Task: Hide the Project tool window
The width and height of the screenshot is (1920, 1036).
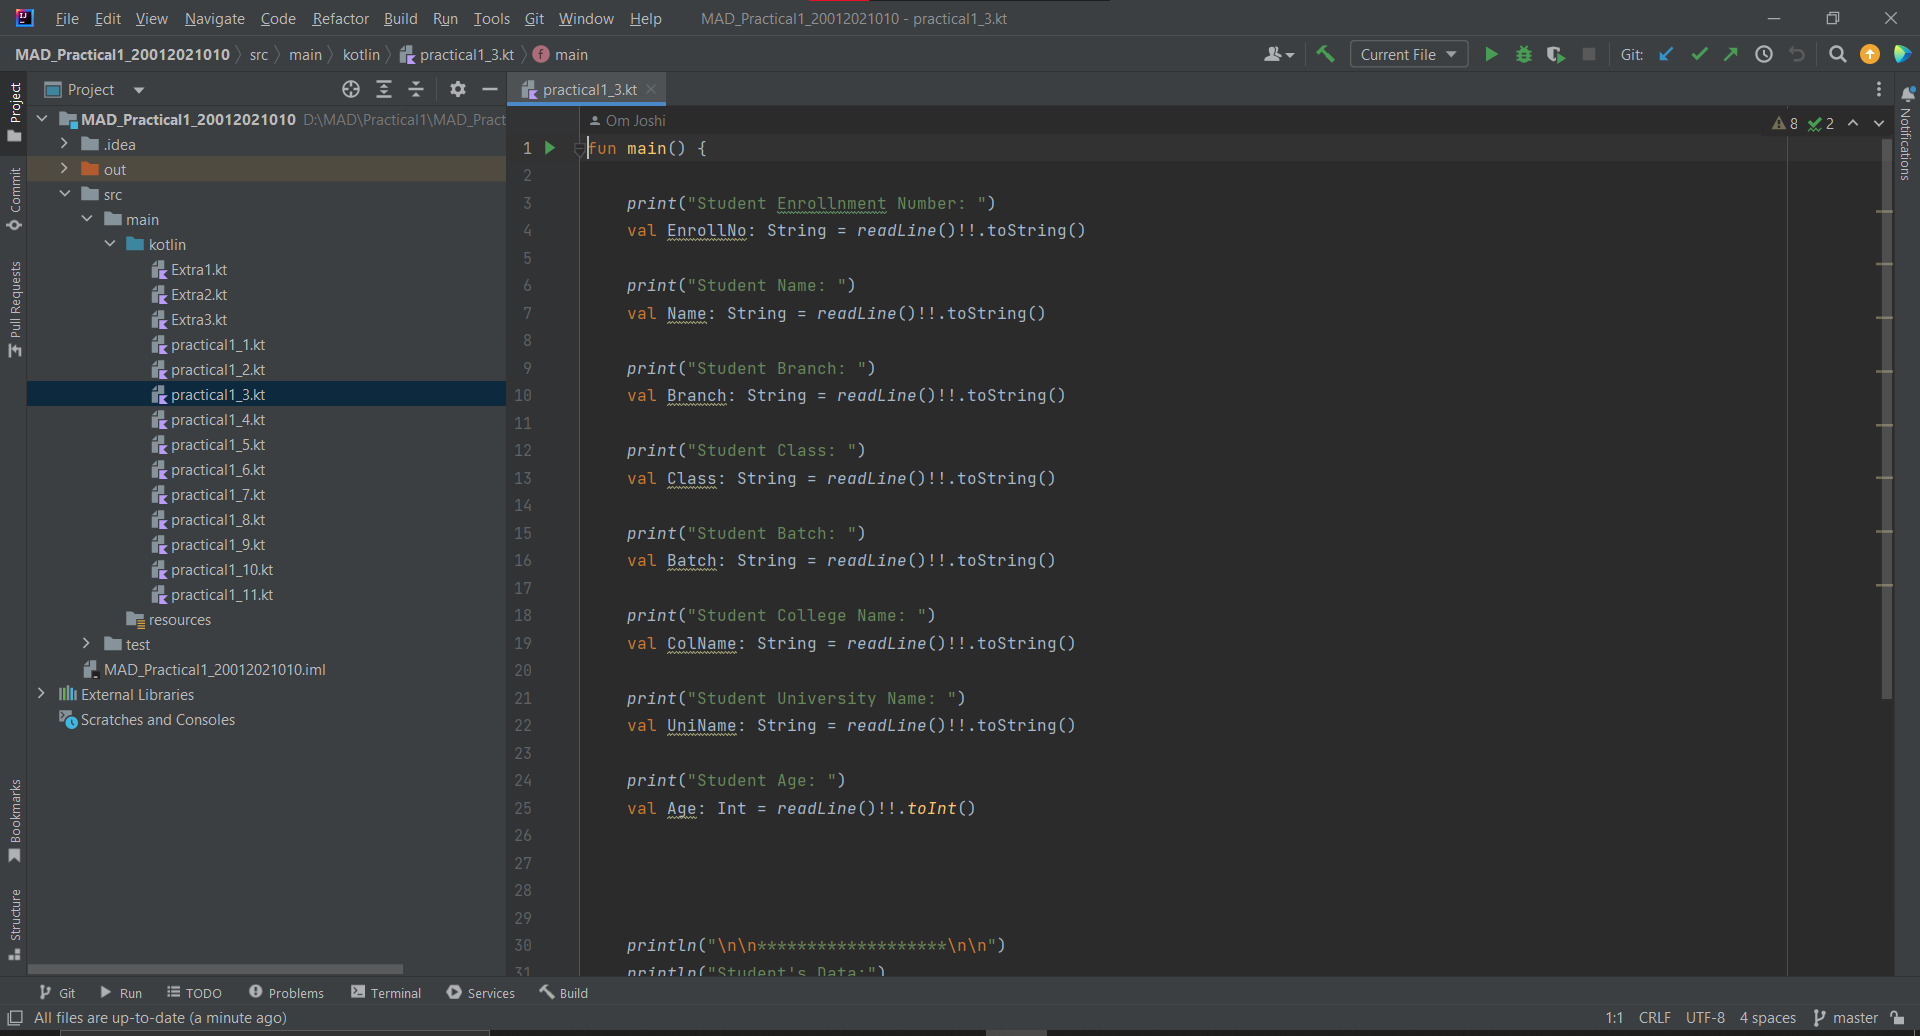Action: [x=490, y=90]
